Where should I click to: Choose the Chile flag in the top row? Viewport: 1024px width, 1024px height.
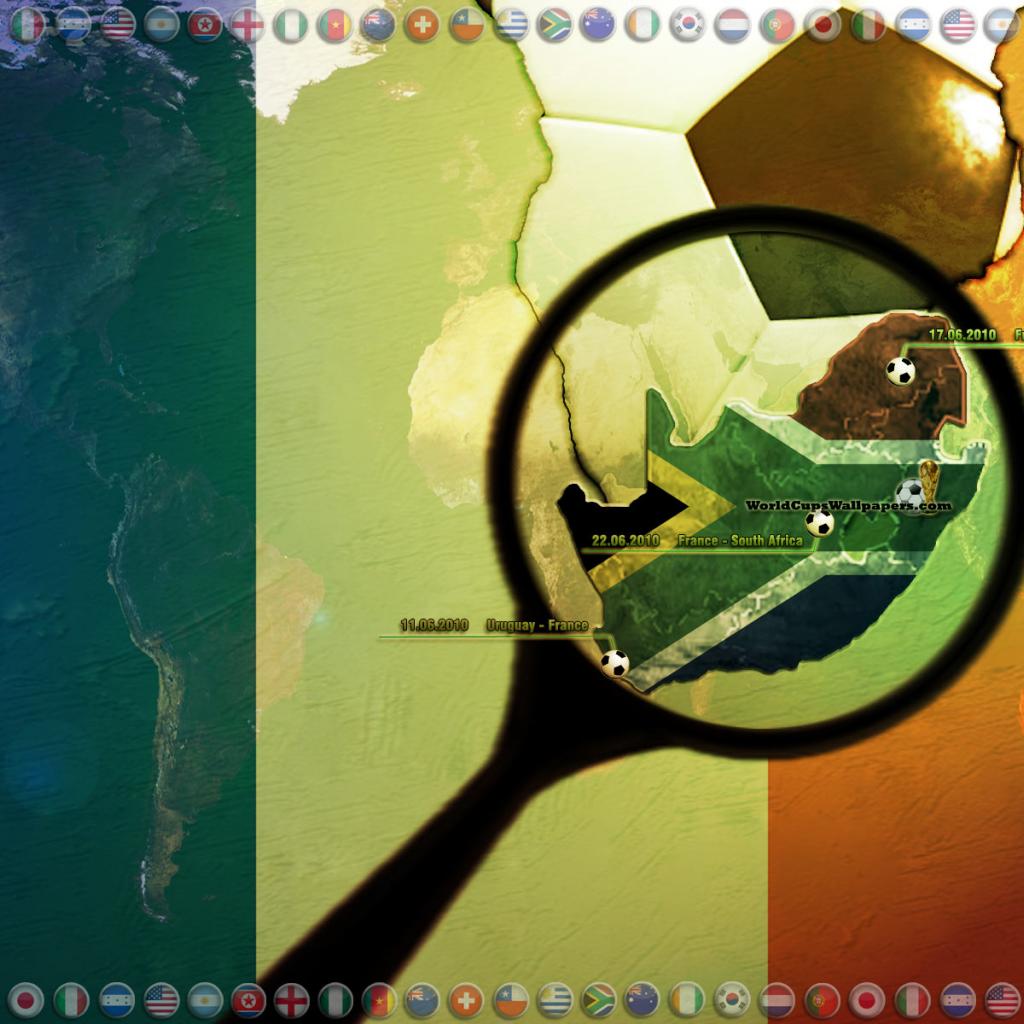[x=466, y=24]
